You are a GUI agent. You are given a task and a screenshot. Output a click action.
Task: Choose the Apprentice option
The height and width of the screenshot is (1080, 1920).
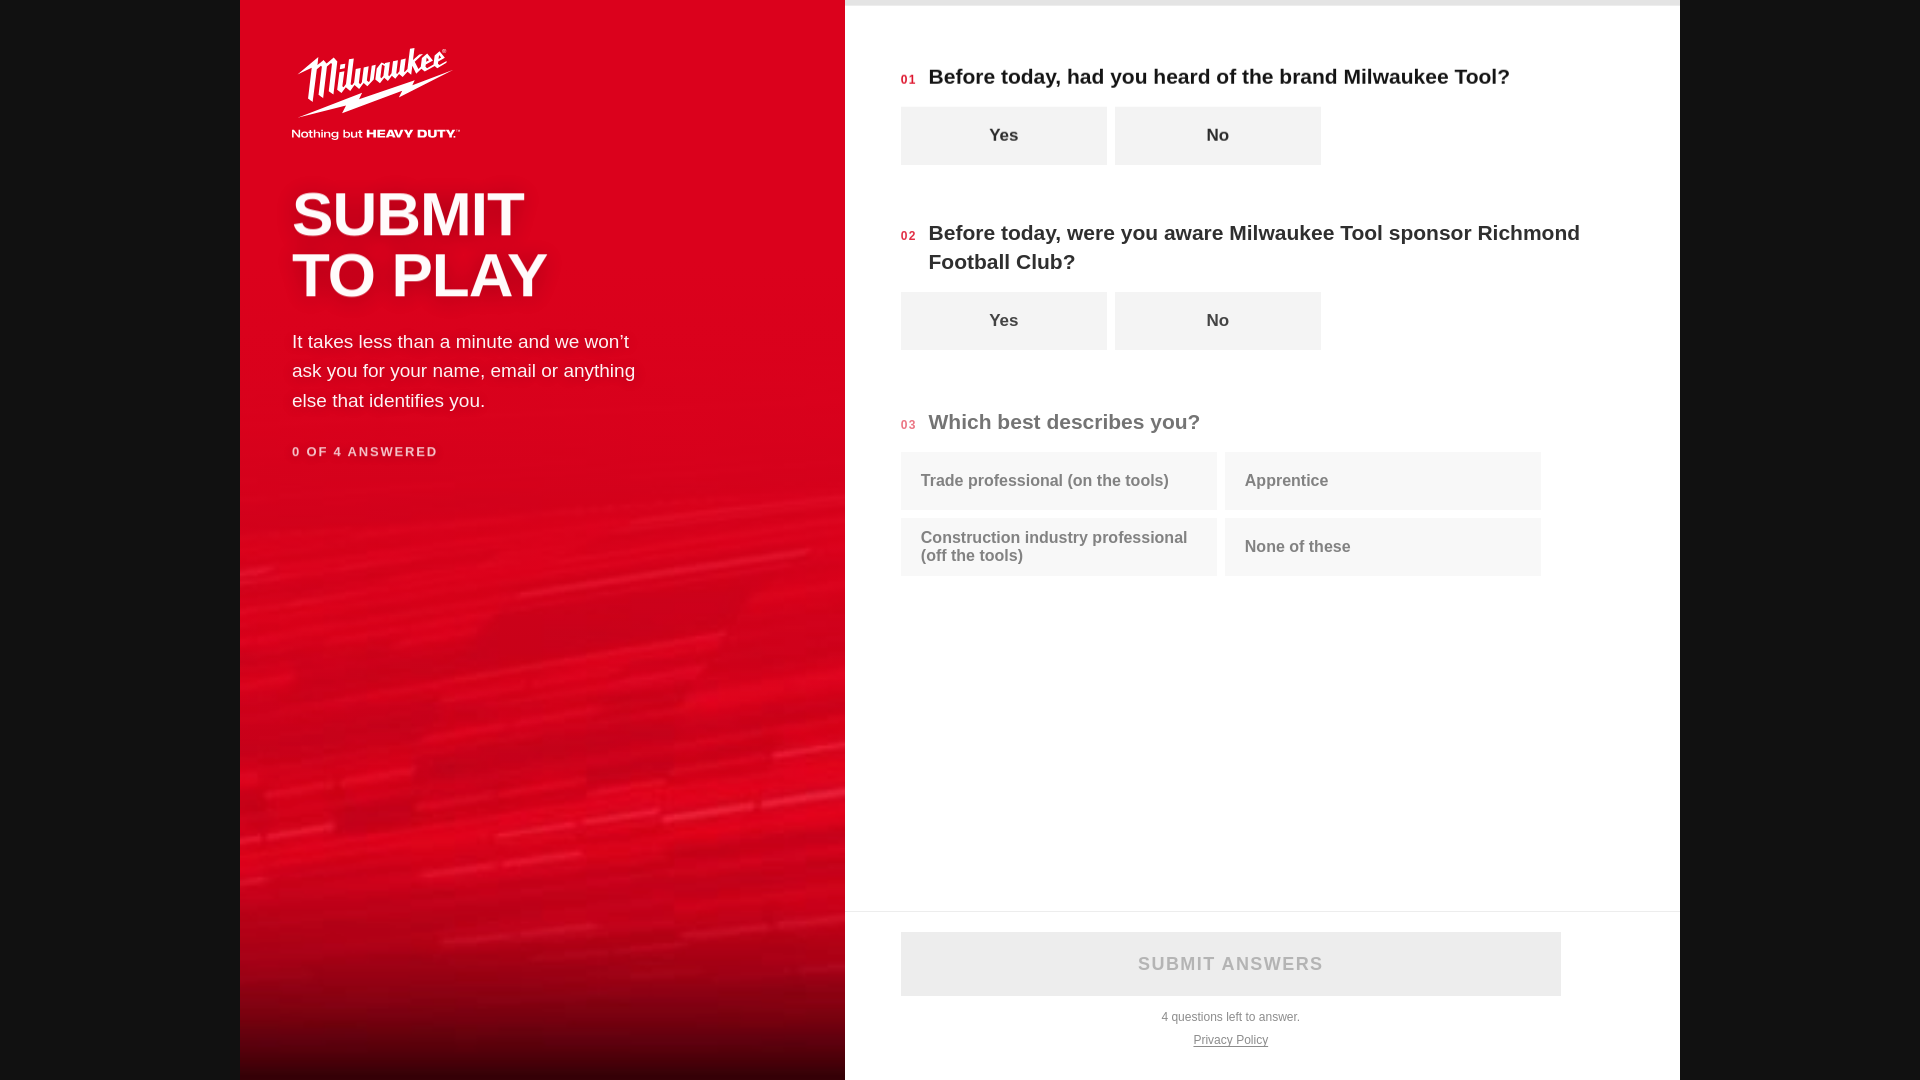(1382, 481)
